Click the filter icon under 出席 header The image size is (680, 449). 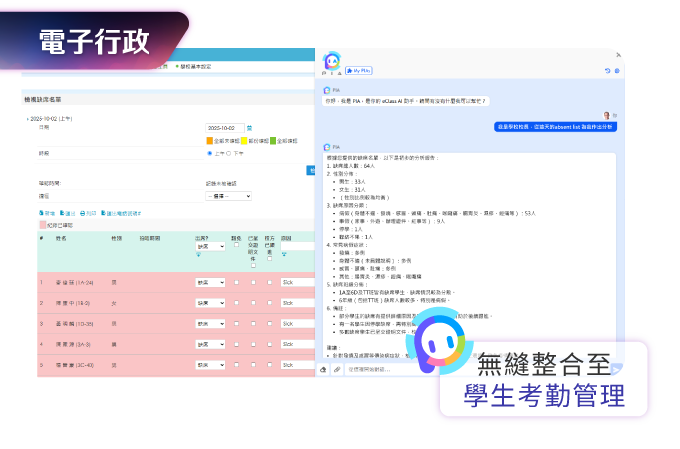198,254
